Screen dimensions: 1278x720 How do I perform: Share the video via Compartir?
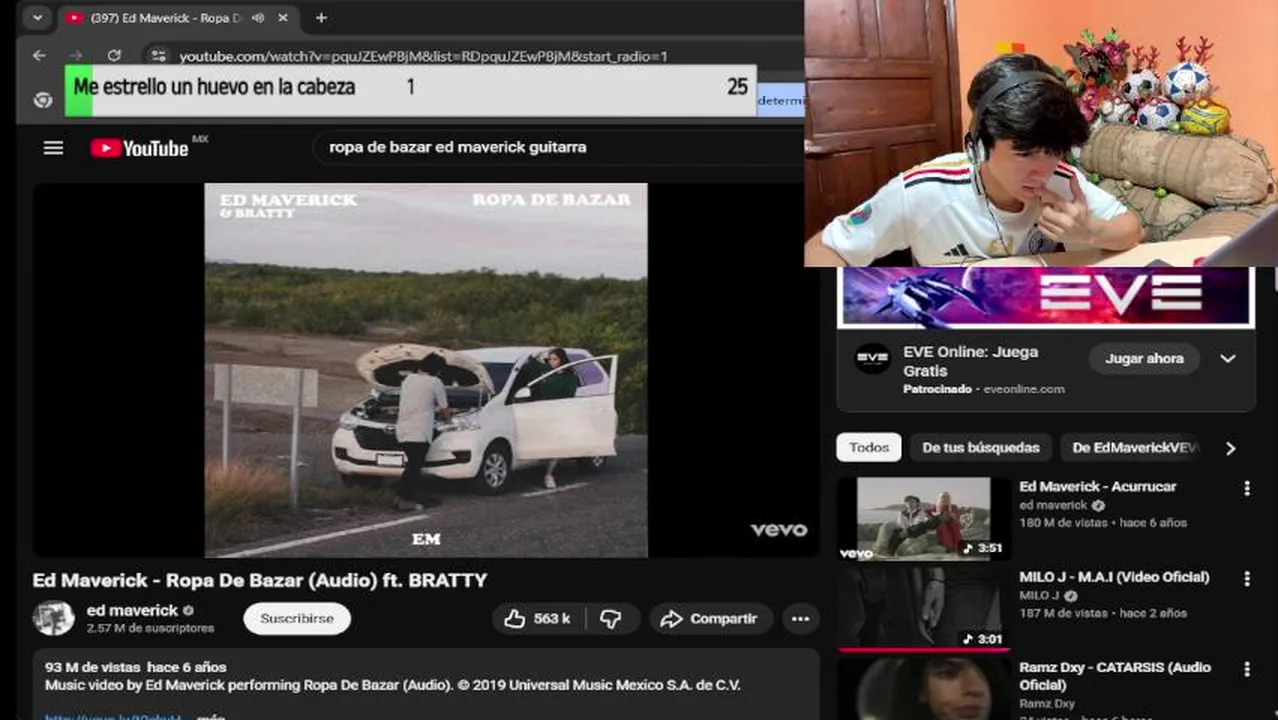tap(710, 619)
